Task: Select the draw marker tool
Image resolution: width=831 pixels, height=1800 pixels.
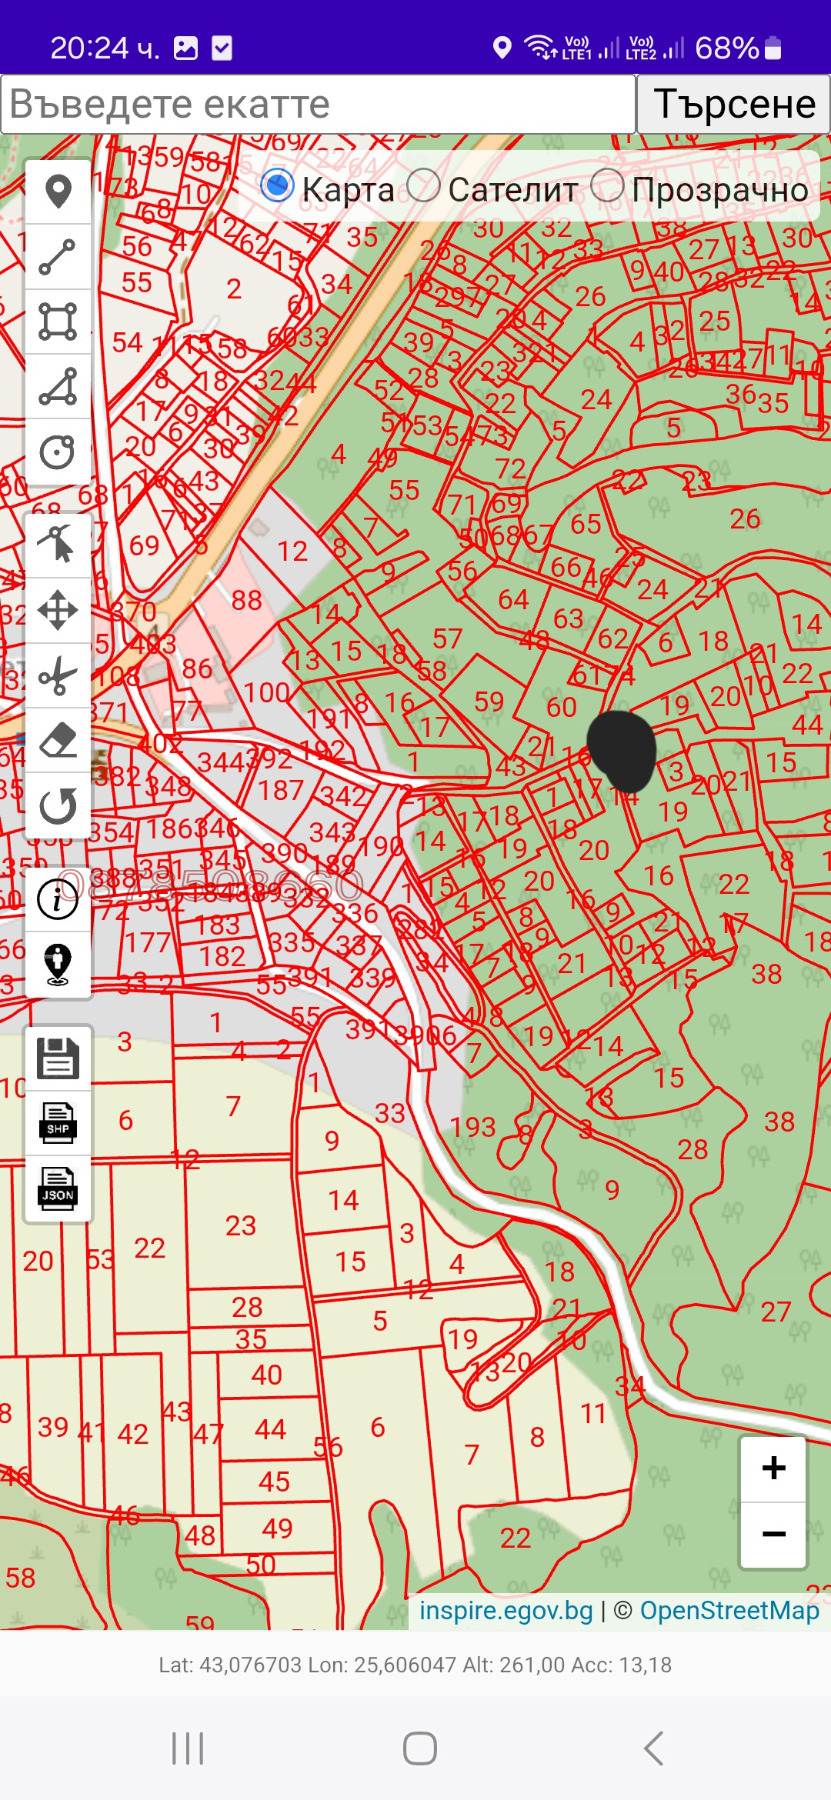Action: (x=58, y=192)
